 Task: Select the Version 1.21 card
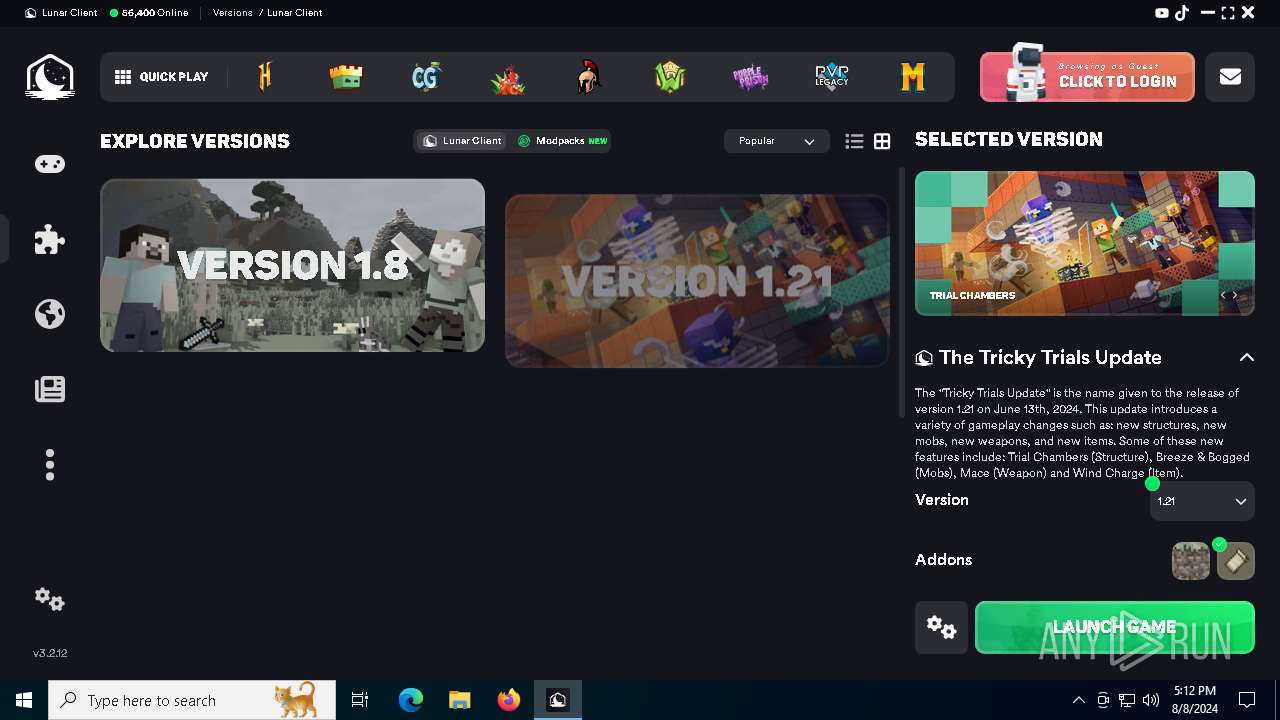pos(697,281)
